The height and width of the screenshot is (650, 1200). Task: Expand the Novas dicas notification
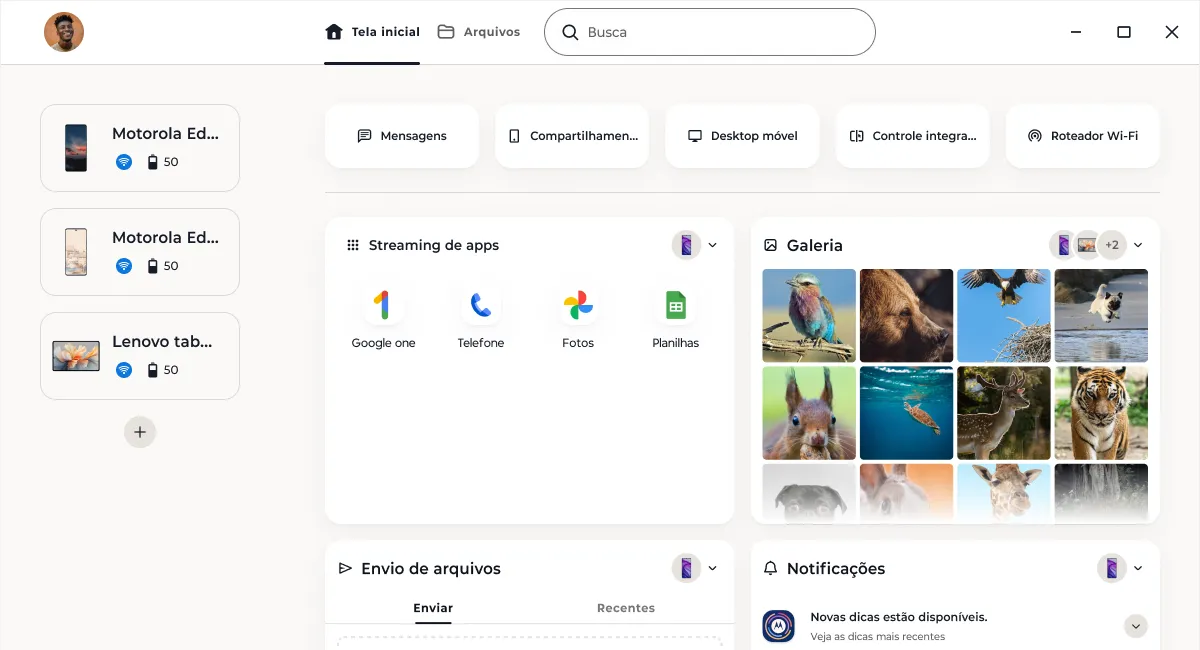(x=1135, y=626)
